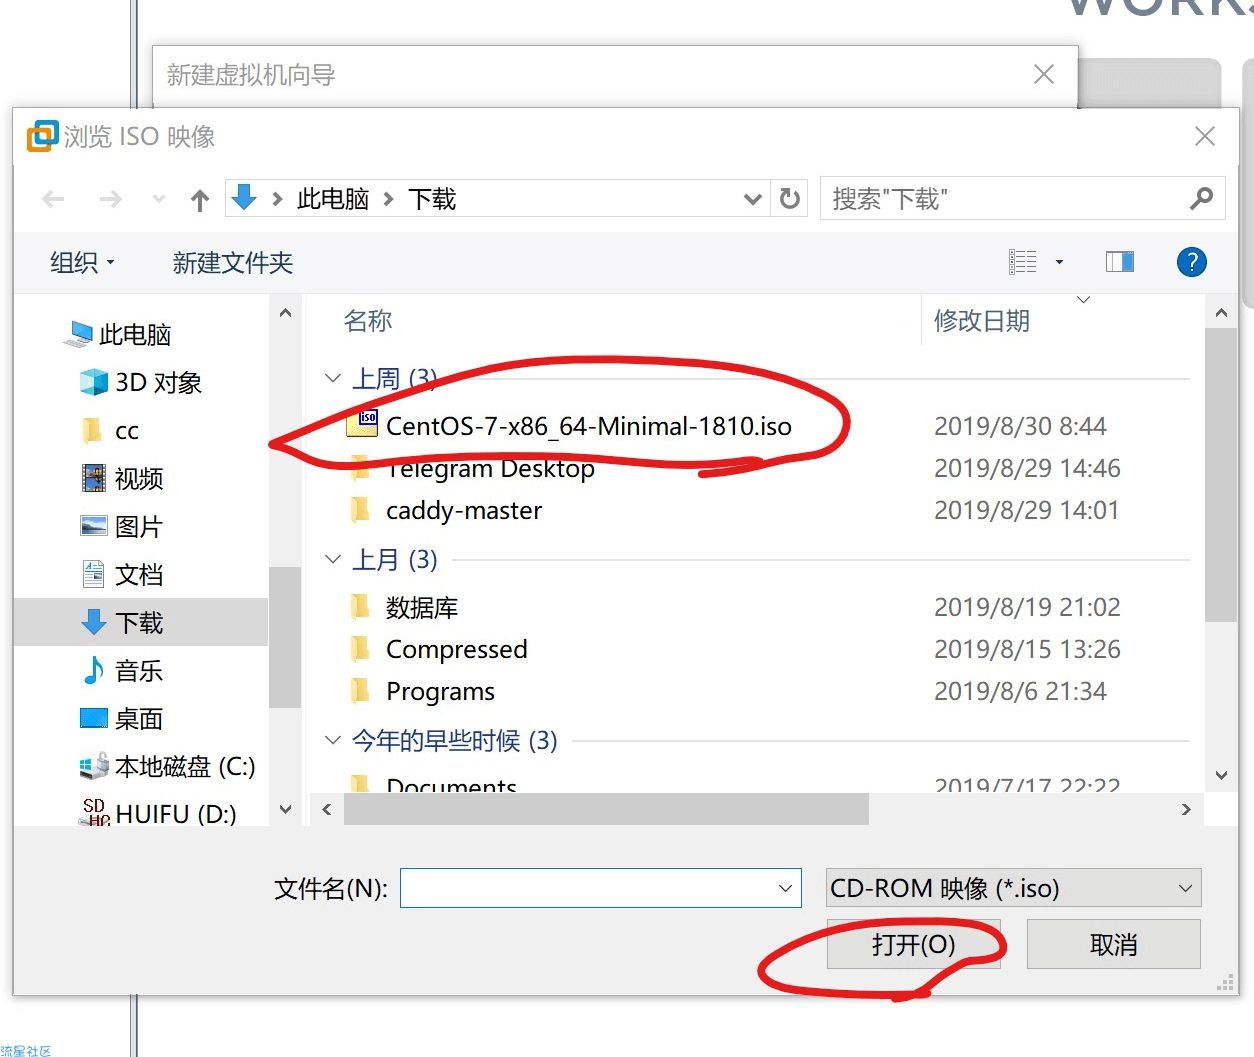Click the date 2019/8/30 8:44

pyautogui.click(x=1020, y=426)
